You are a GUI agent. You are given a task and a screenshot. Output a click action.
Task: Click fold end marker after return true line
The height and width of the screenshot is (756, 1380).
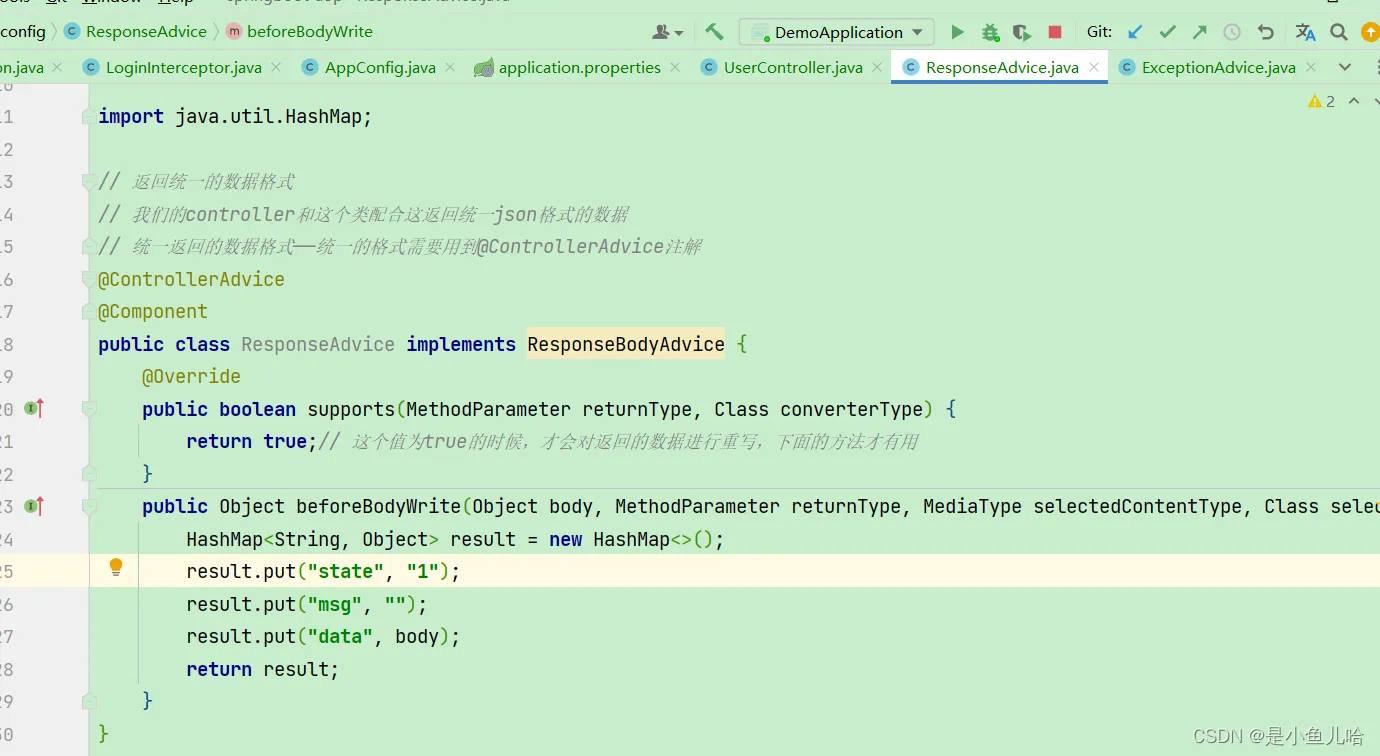(x=89, y=473)
